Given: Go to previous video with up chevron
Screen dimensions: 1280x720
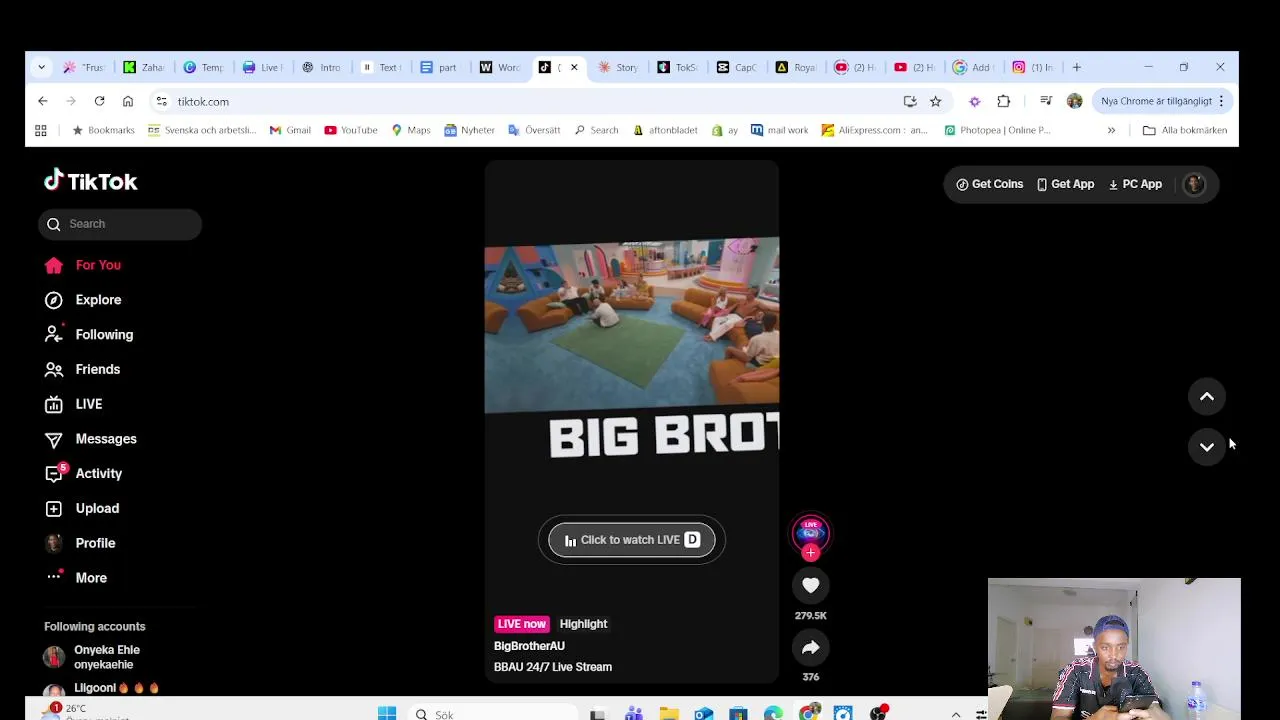Looking at the screenshot, I should 1207,397.
